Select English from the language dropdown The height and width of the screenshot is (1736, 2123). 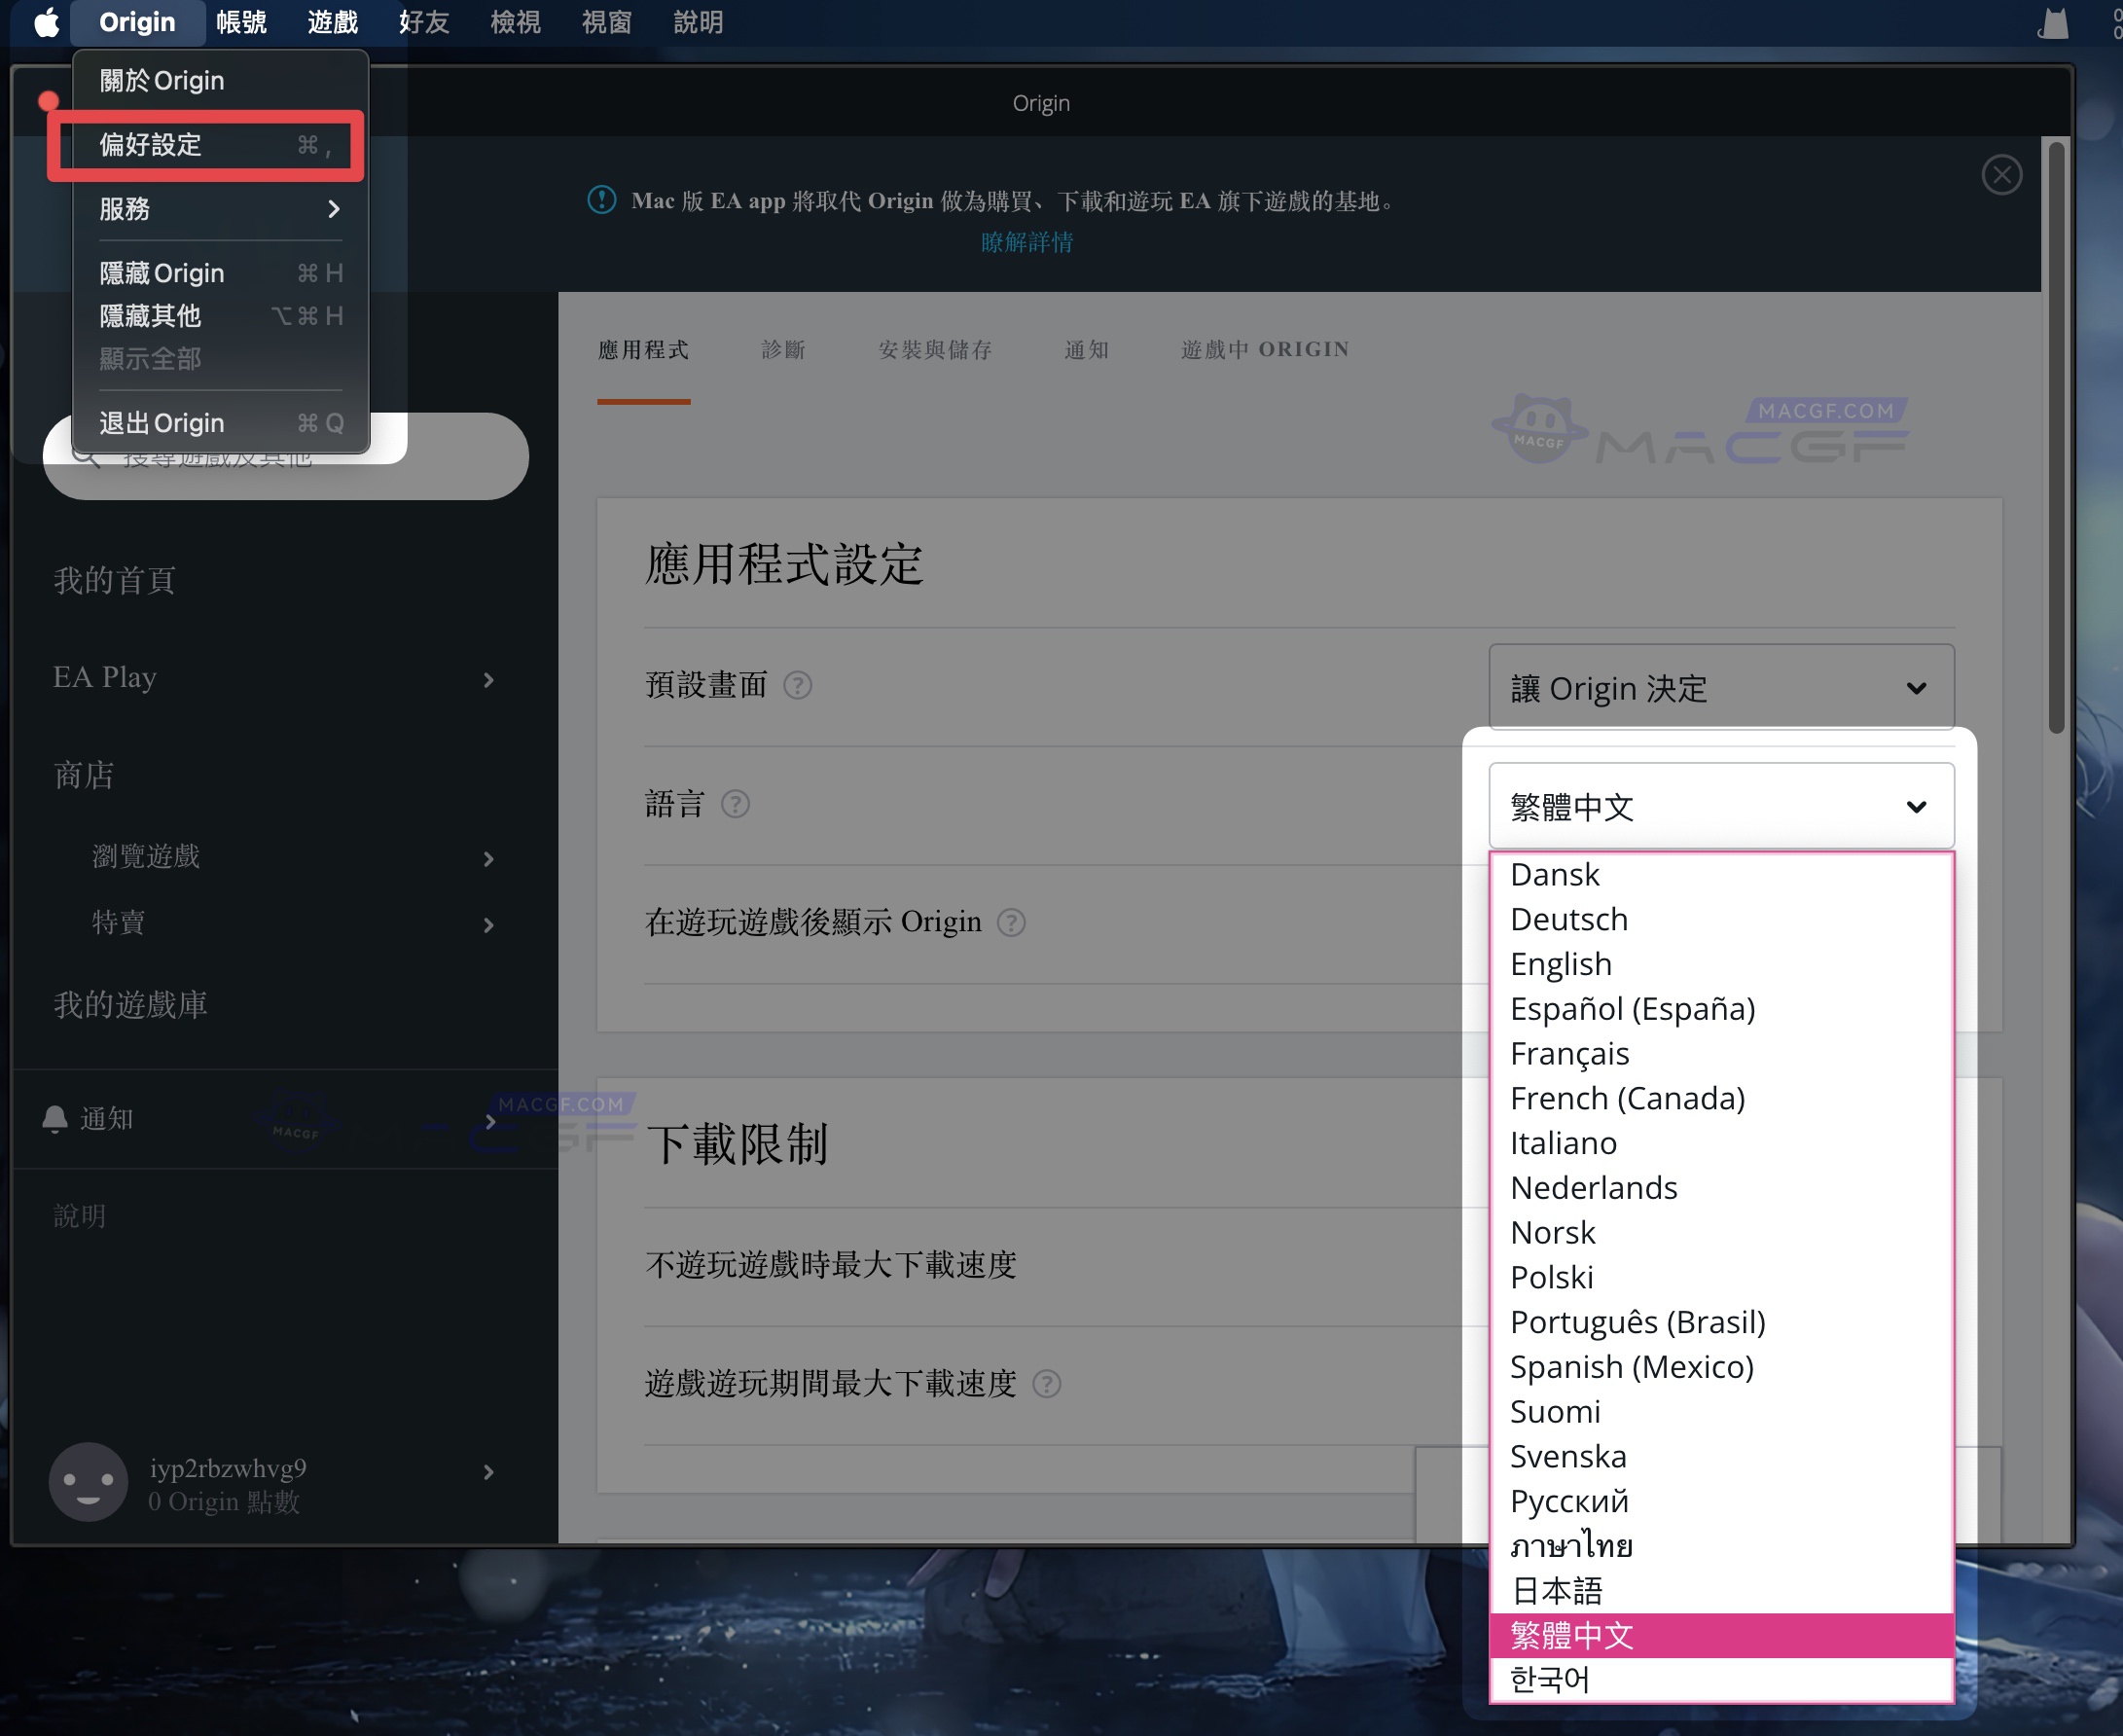(x=1561, y=963)
